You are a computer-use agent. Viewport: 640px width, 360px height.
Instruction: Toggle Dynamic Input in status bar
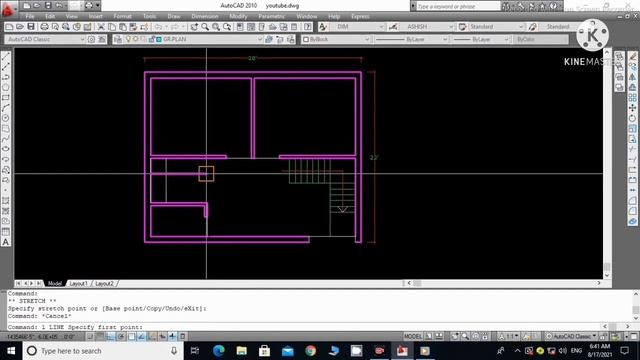pos(162,336)
